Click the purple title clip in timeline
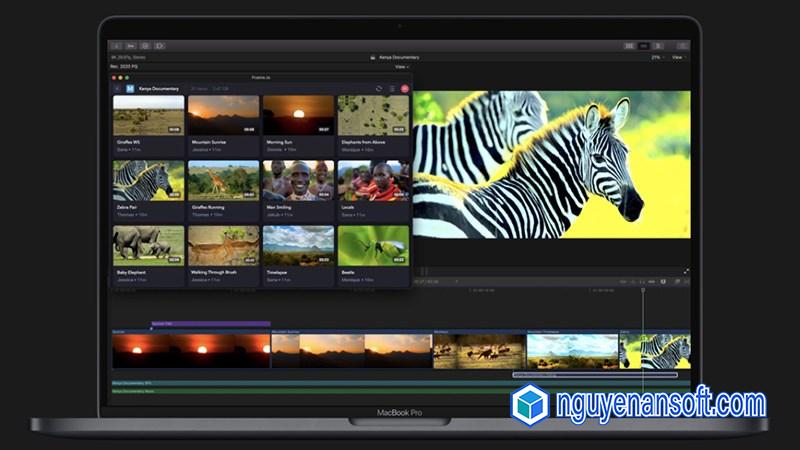The image size is (800, 450). coord(210,324)
